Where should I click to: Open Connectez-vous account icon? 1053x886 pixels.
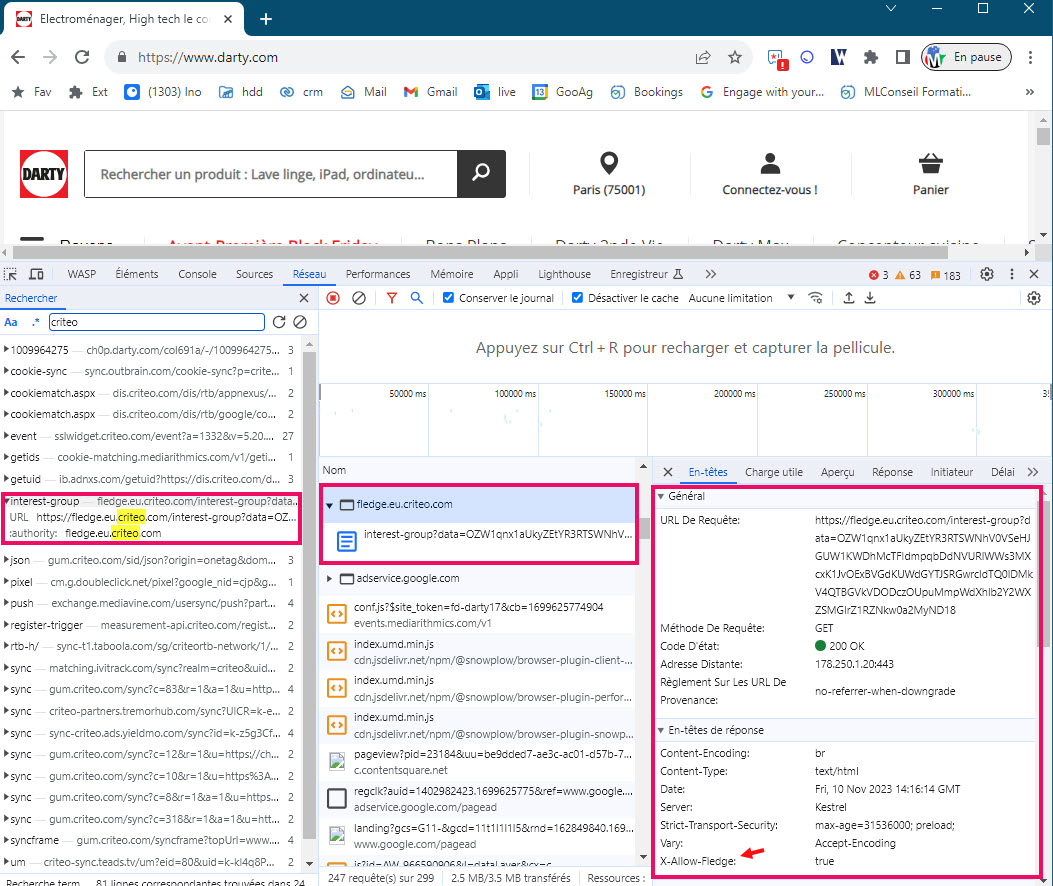tap(770, 174)
